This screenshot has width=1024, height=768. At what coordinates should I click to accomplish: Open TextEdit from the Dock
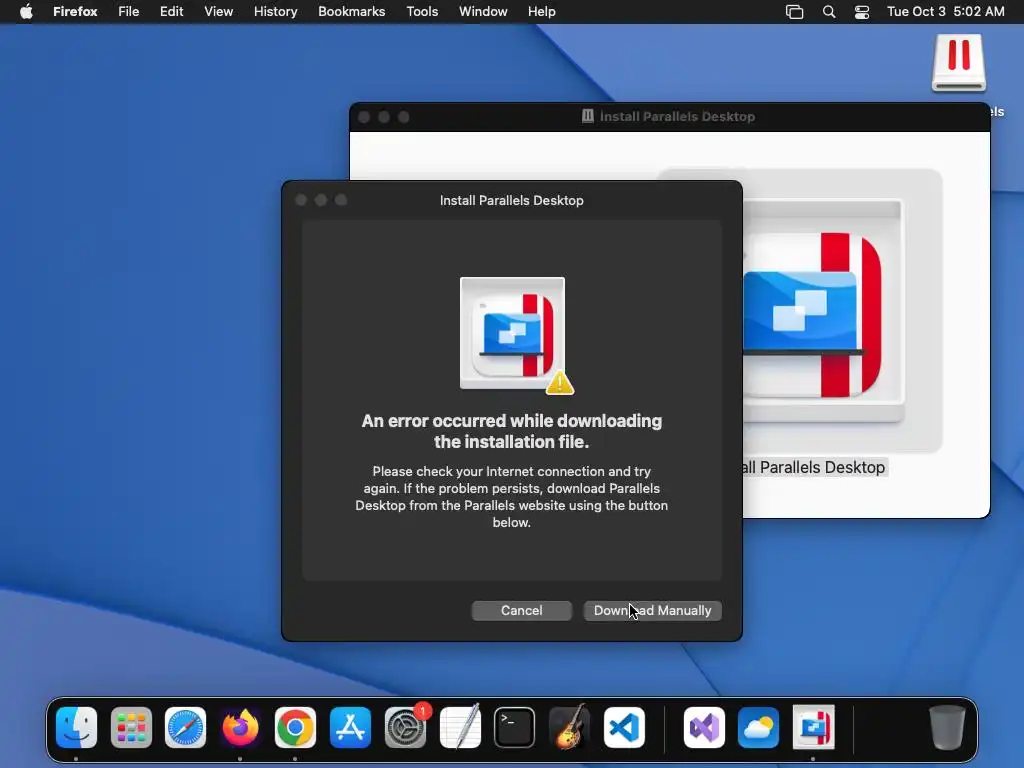[x=460, y=728]
